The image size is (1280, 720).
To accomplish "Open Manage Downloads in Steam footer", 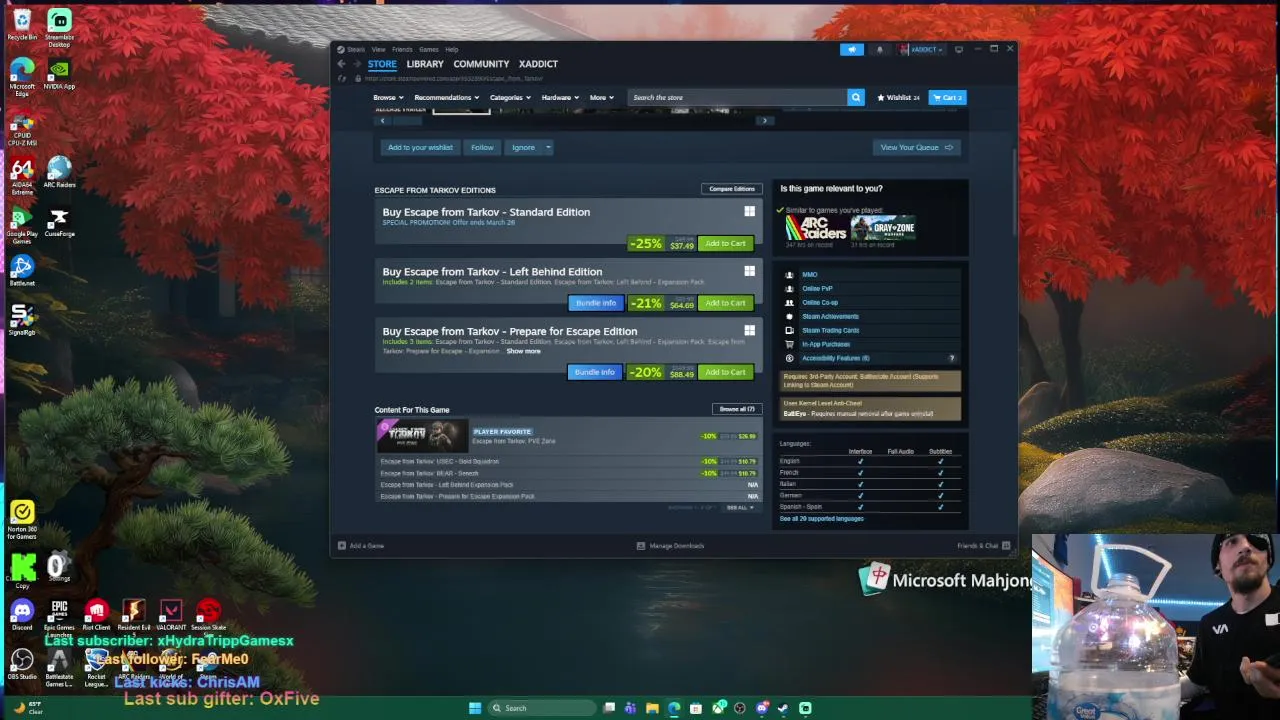I will [x=670, y=546].
